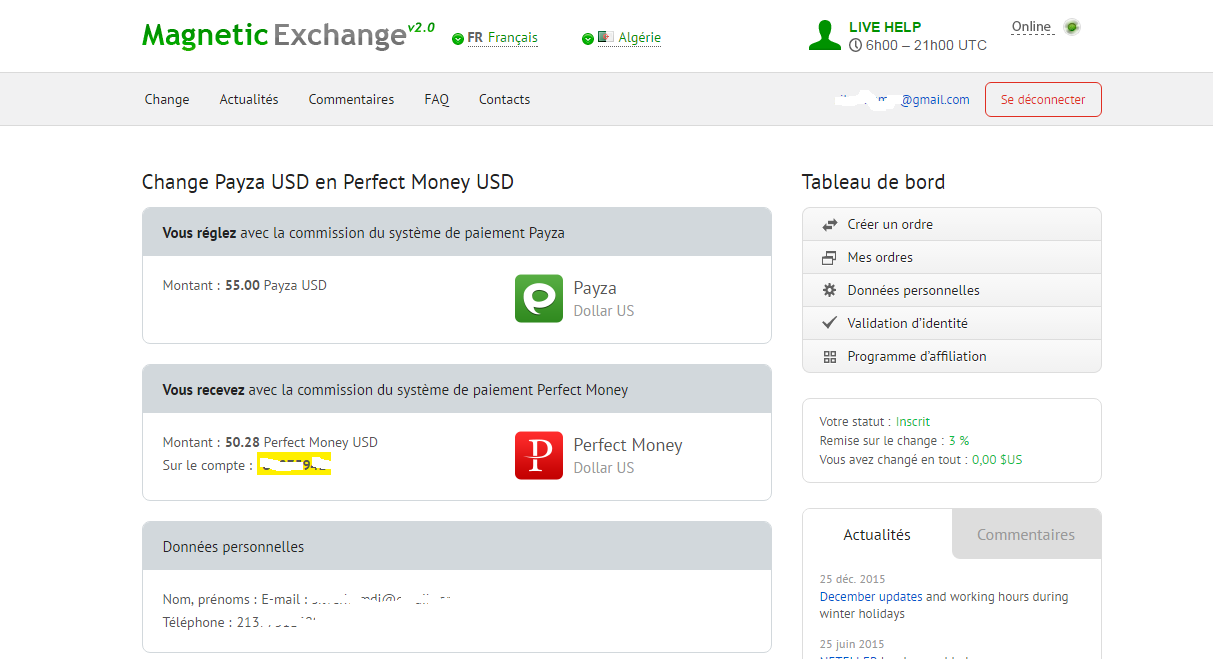Click the arrows icon for Créer un ordre
Screen dimensions: 1213x659
coord(829,224)
